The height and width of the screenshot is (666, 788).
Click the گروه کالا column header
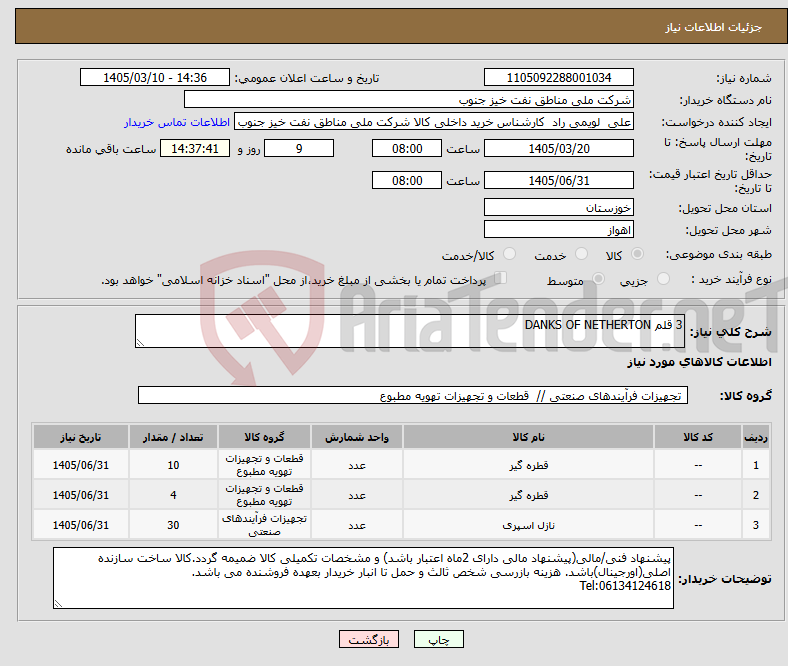click(x=264, y=437)
